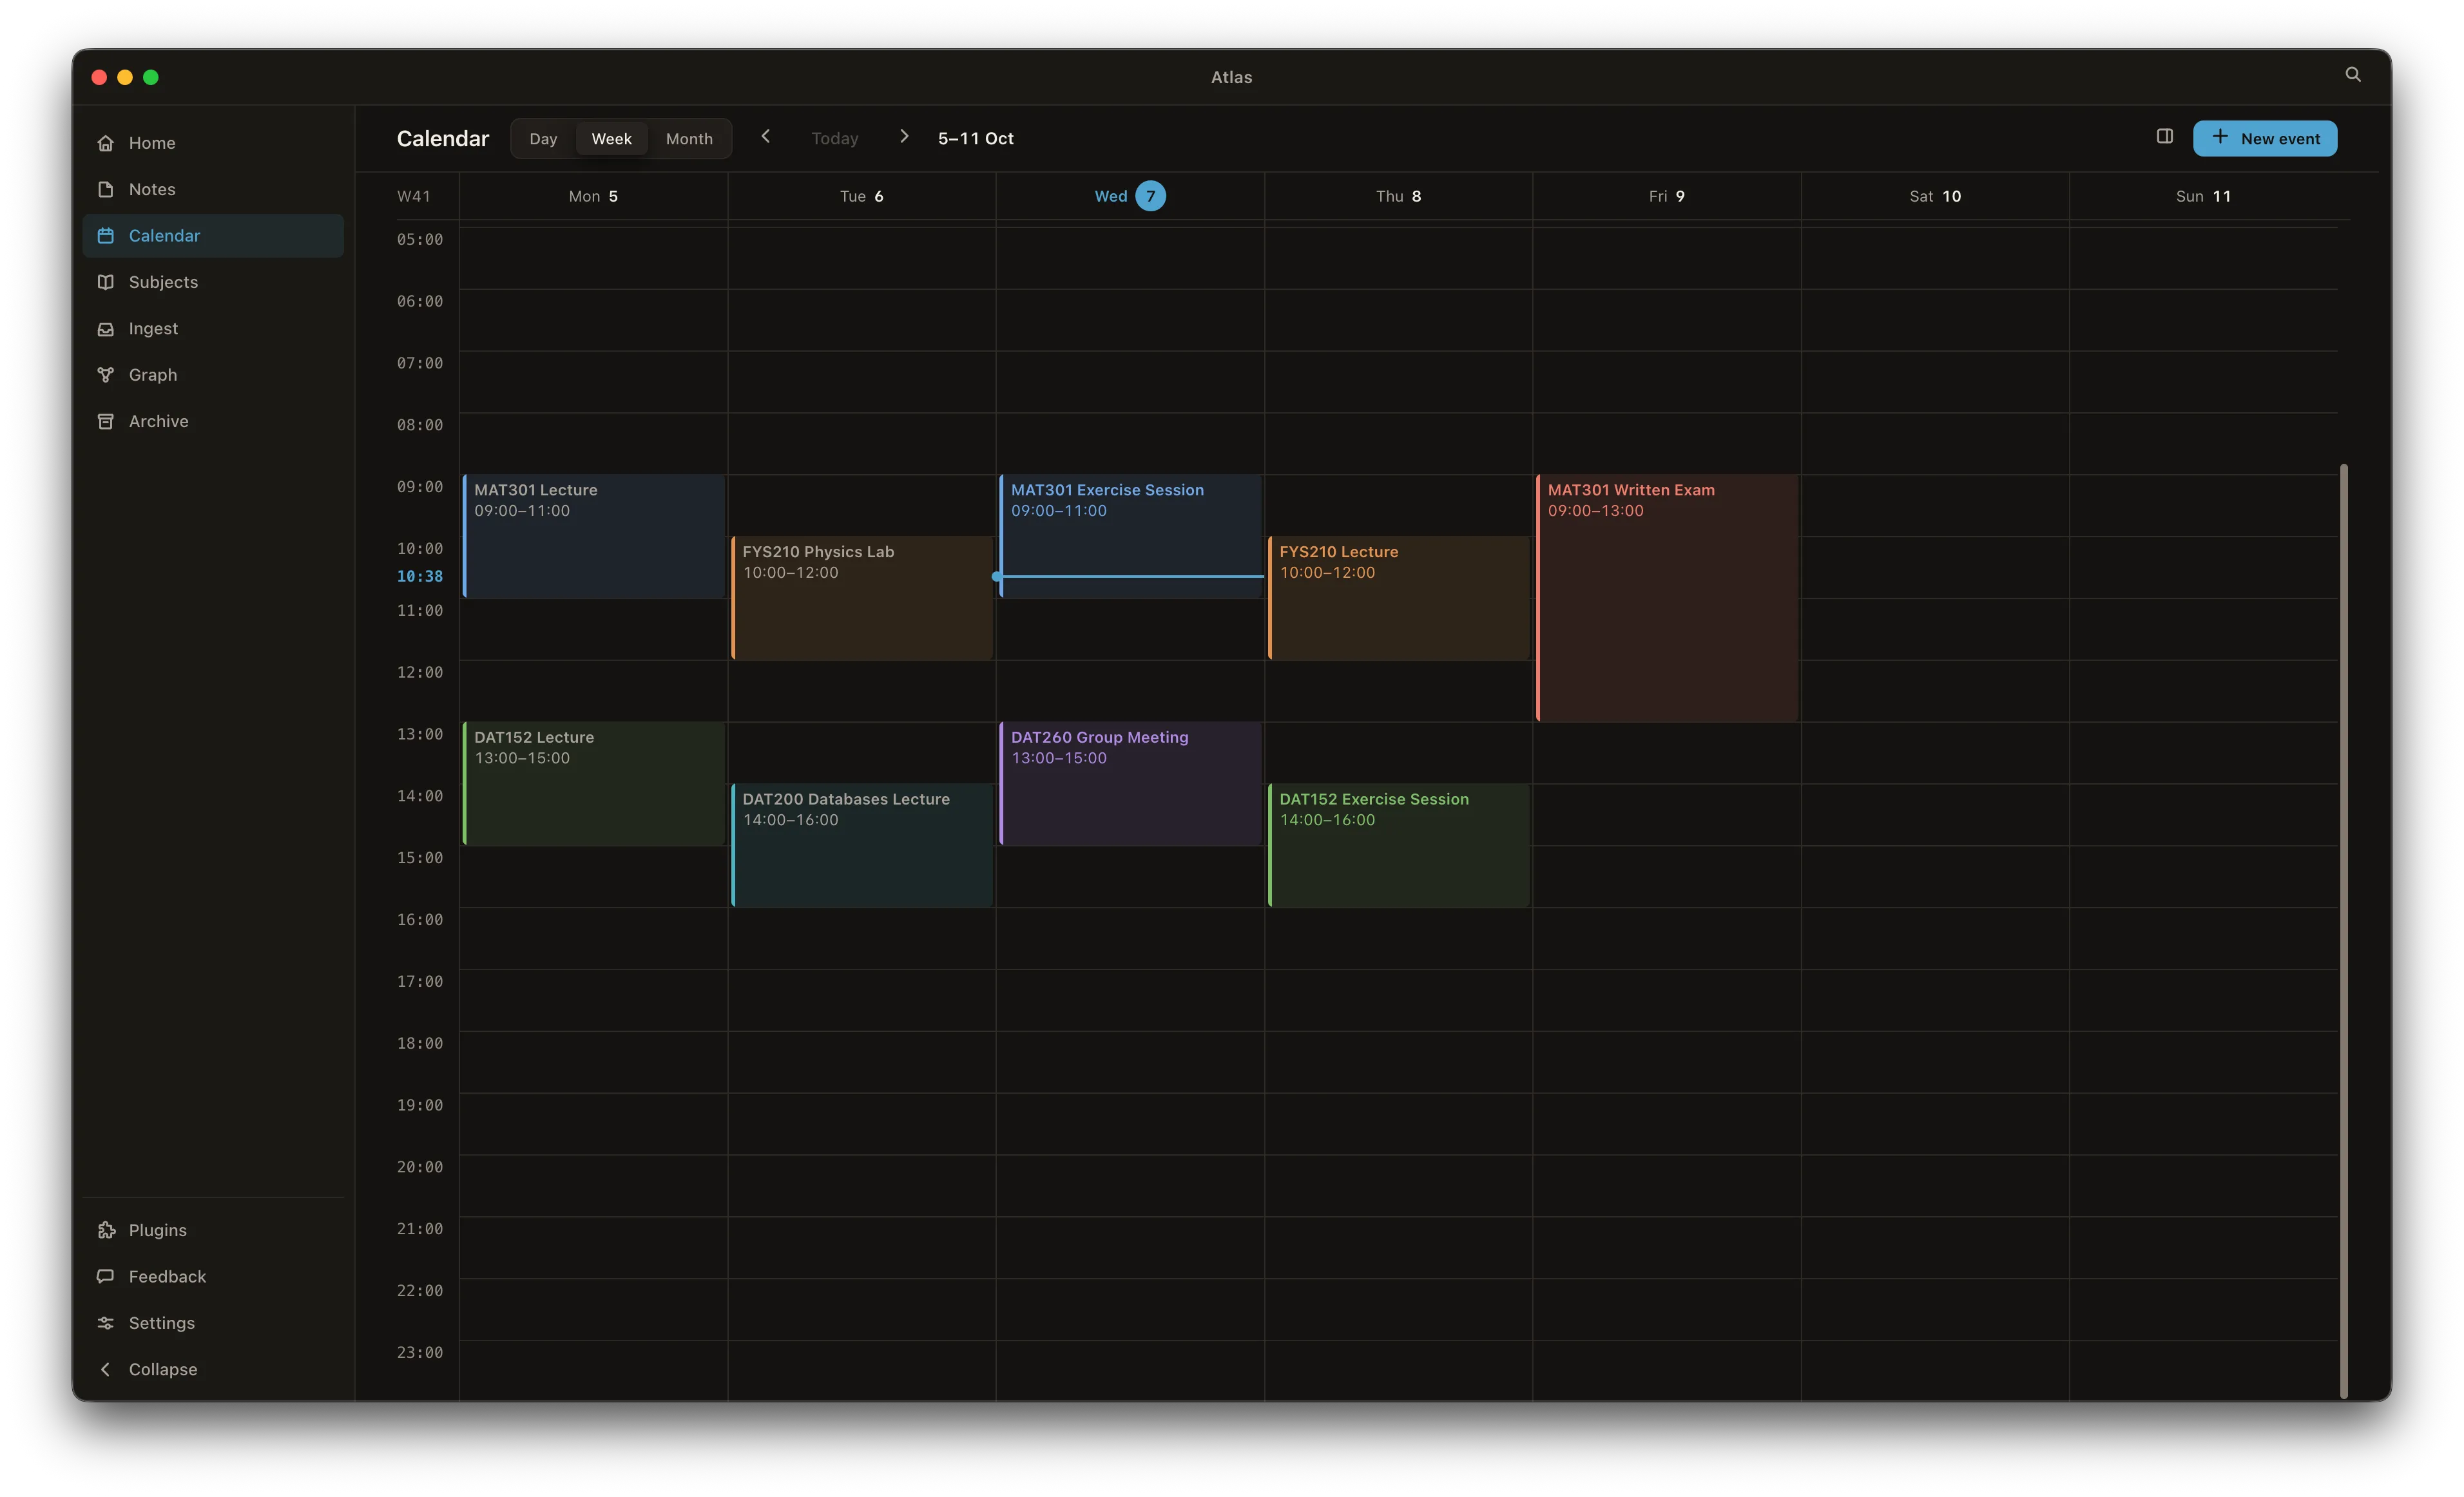Viewport: 2464px width, 1497px height.
Task: Open the DAT152 Lecture event
Action: coord(594,784)
